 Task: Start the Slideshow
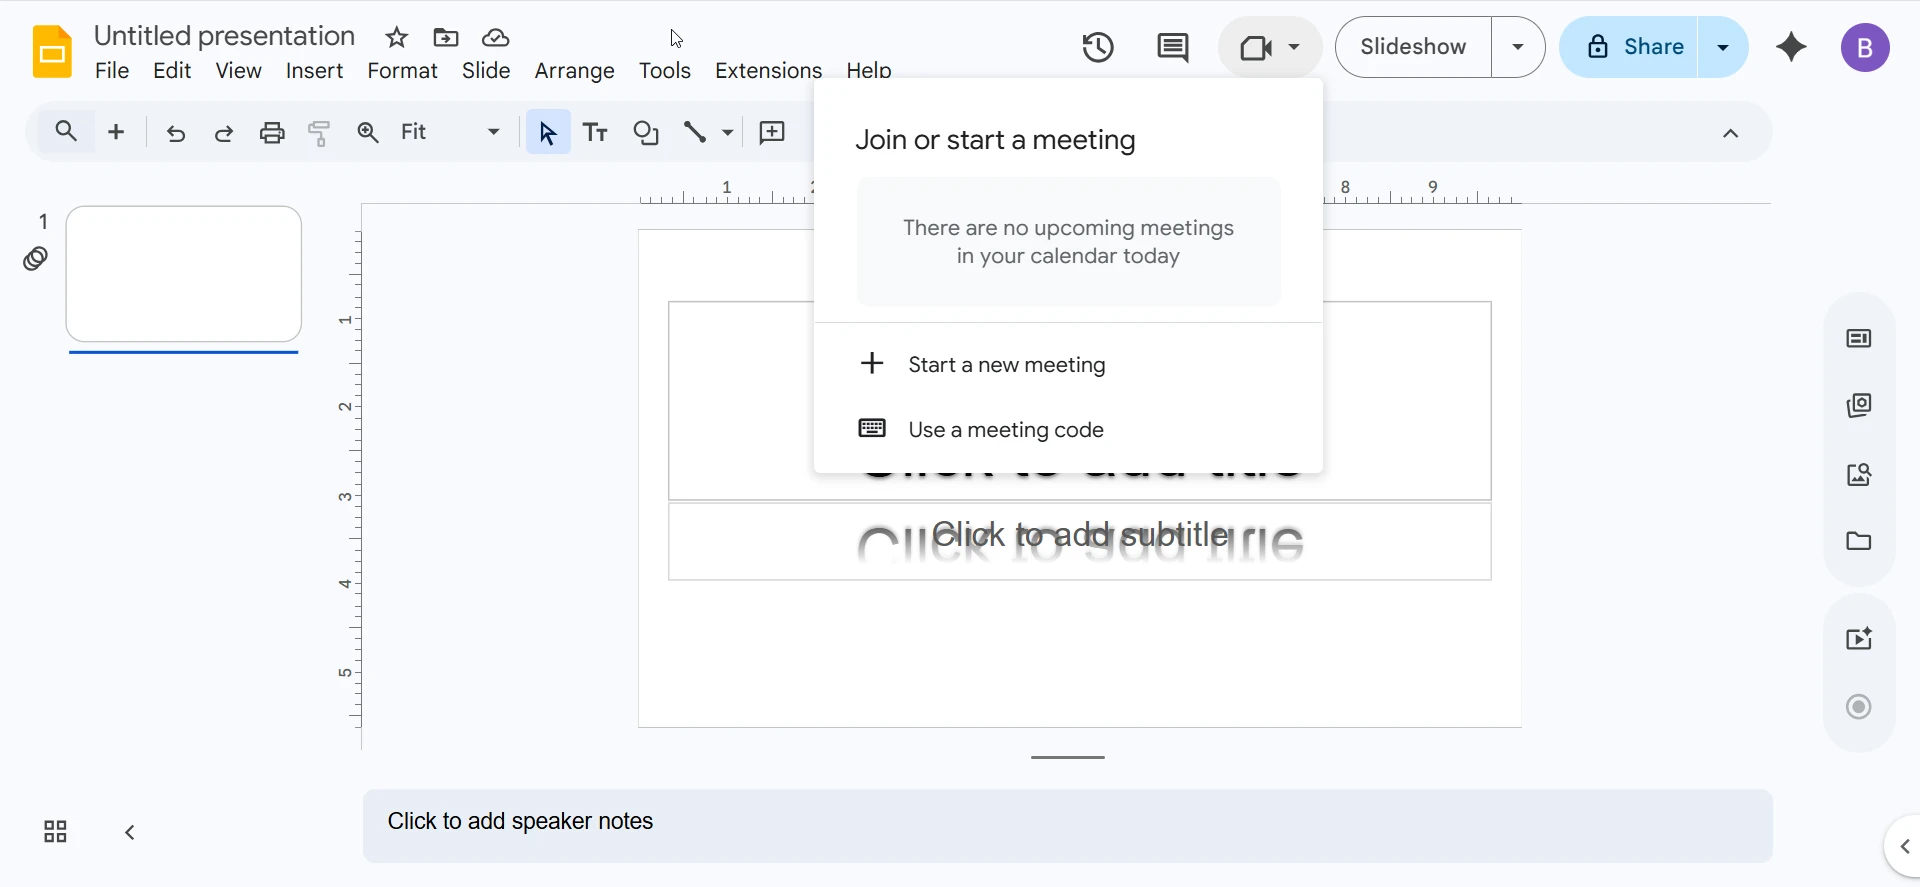[x=1413, y=47]
